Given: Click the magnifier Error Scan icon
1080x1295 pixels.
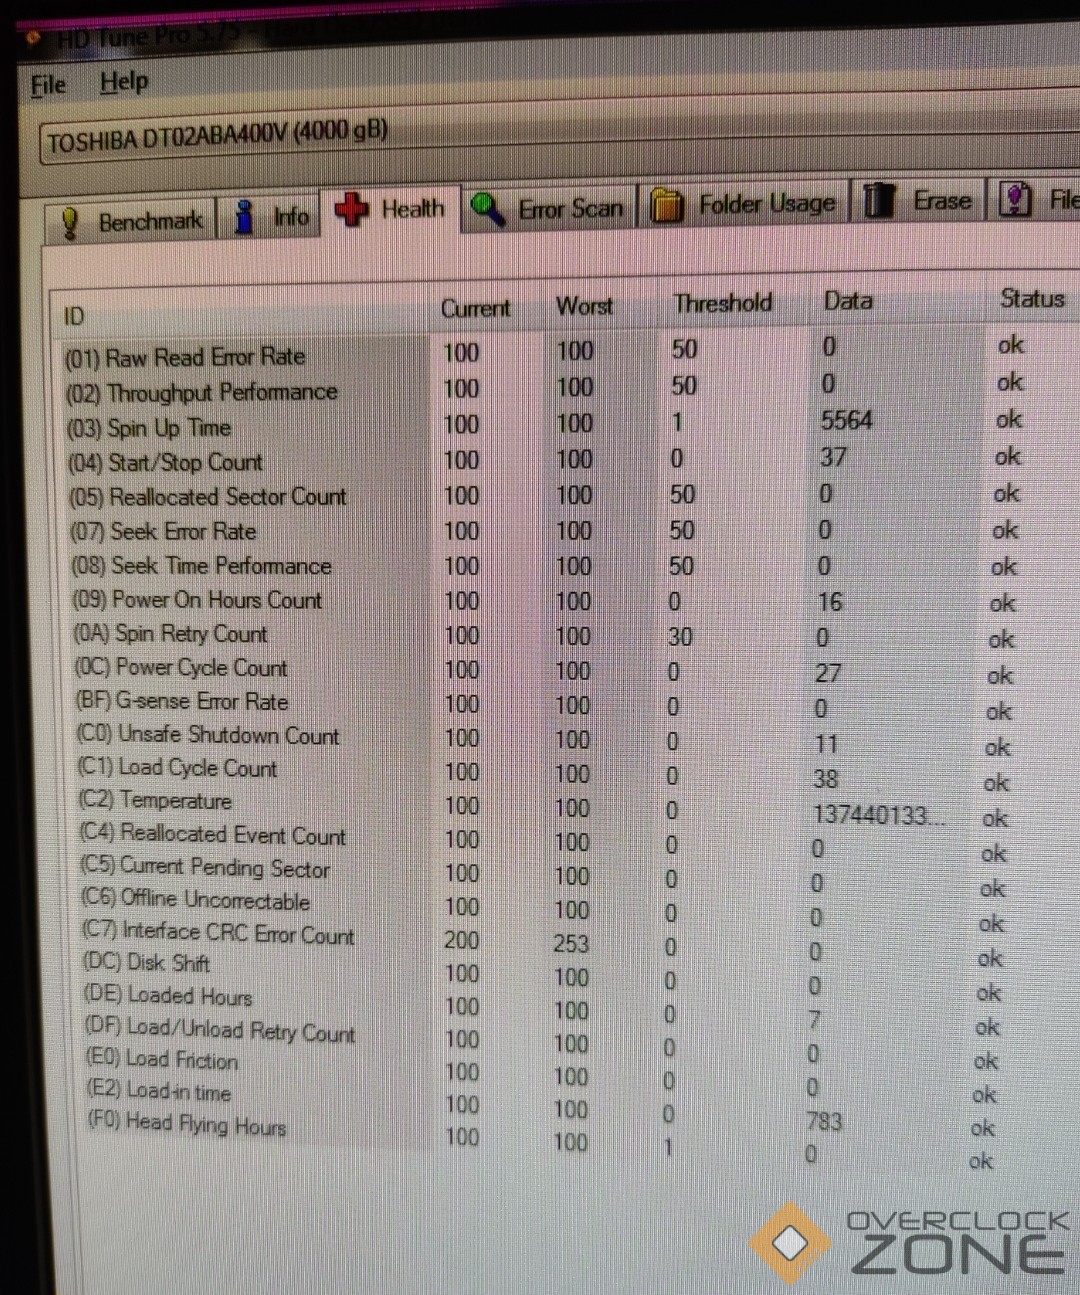Looking at the screenshot, I should point(488,209).
